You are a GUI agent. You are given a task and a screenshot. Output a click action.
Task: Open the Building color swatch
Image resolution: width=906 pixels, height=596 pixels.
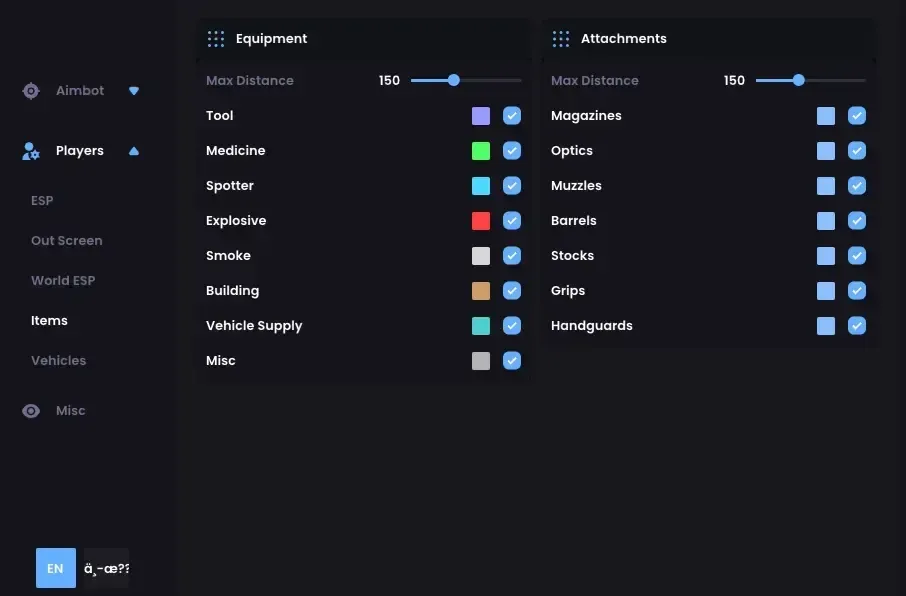481,291
